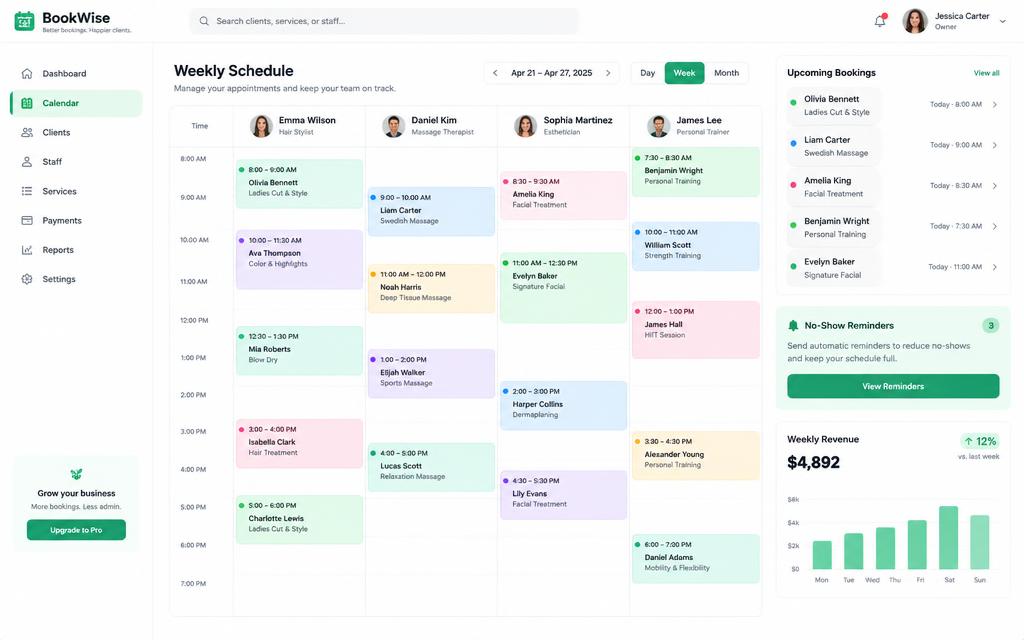This screenshot has height=640, width=1024.
Task: Click Daniel Kim's staff photo
Action: (x=394, y=125)
